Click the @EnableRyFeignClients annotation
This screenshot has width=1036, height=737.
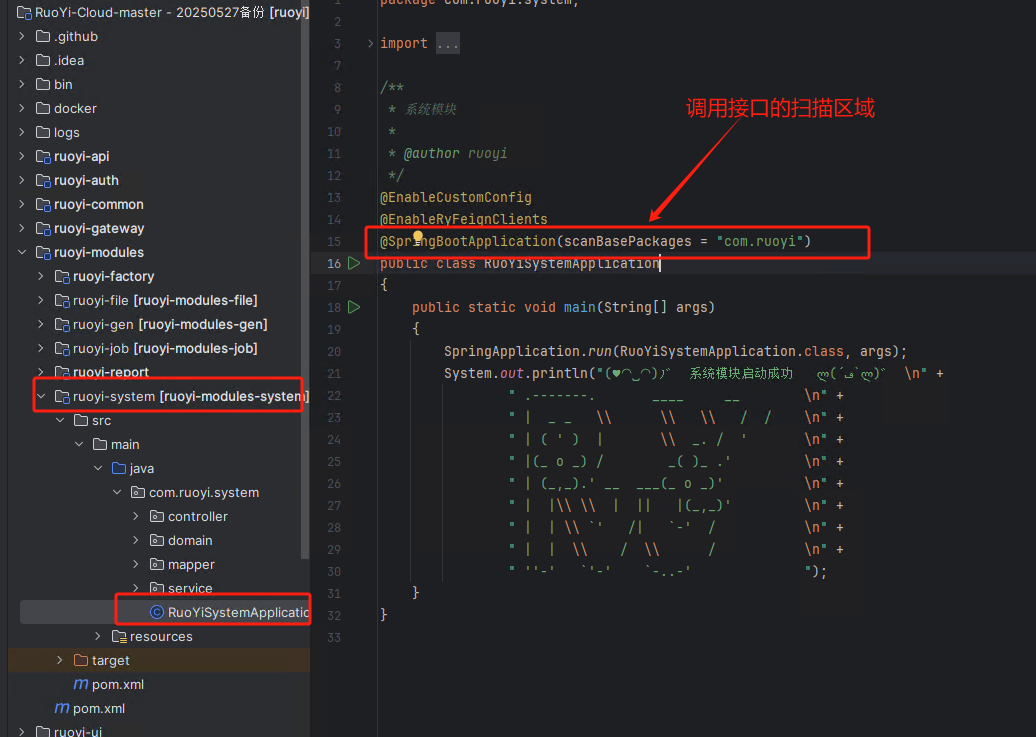(x=464, y=219)
